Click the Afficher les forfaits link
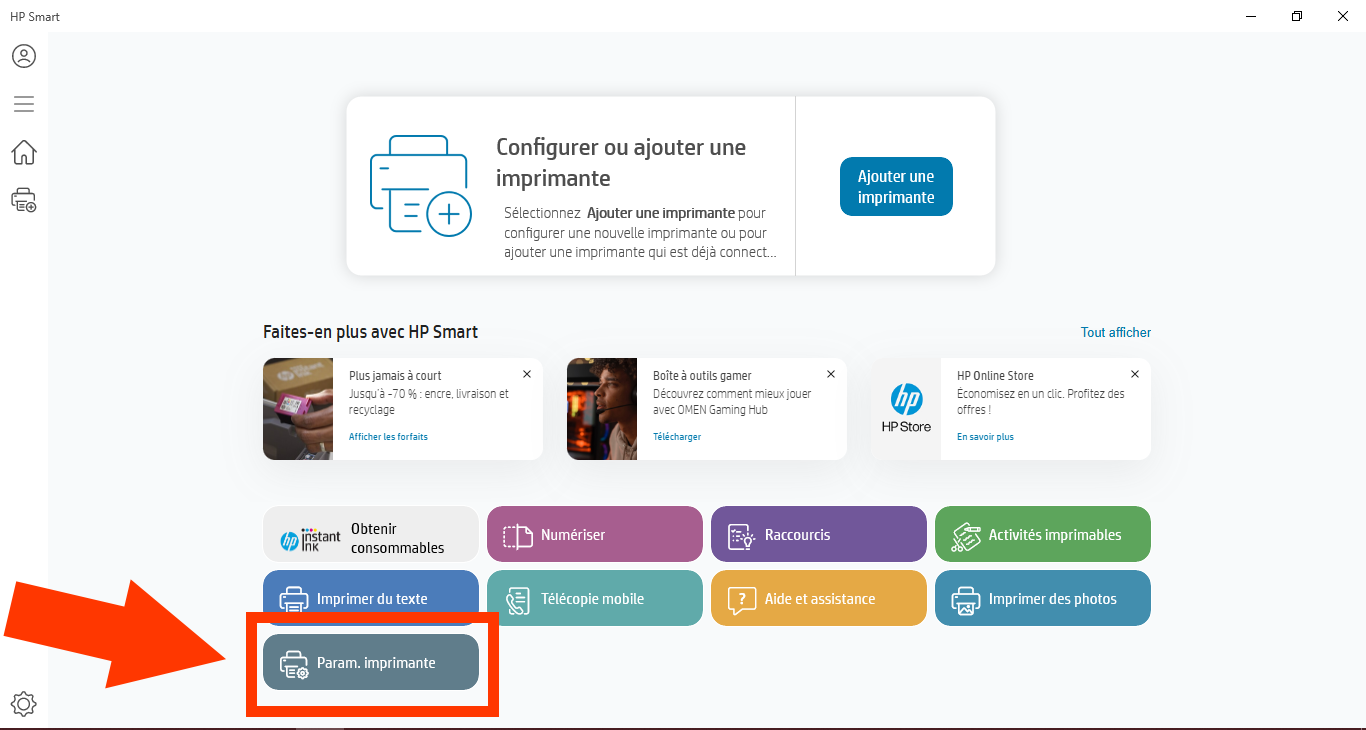Image resolution: width=1366 pixels, height=730 pixels. pos(388,437)
